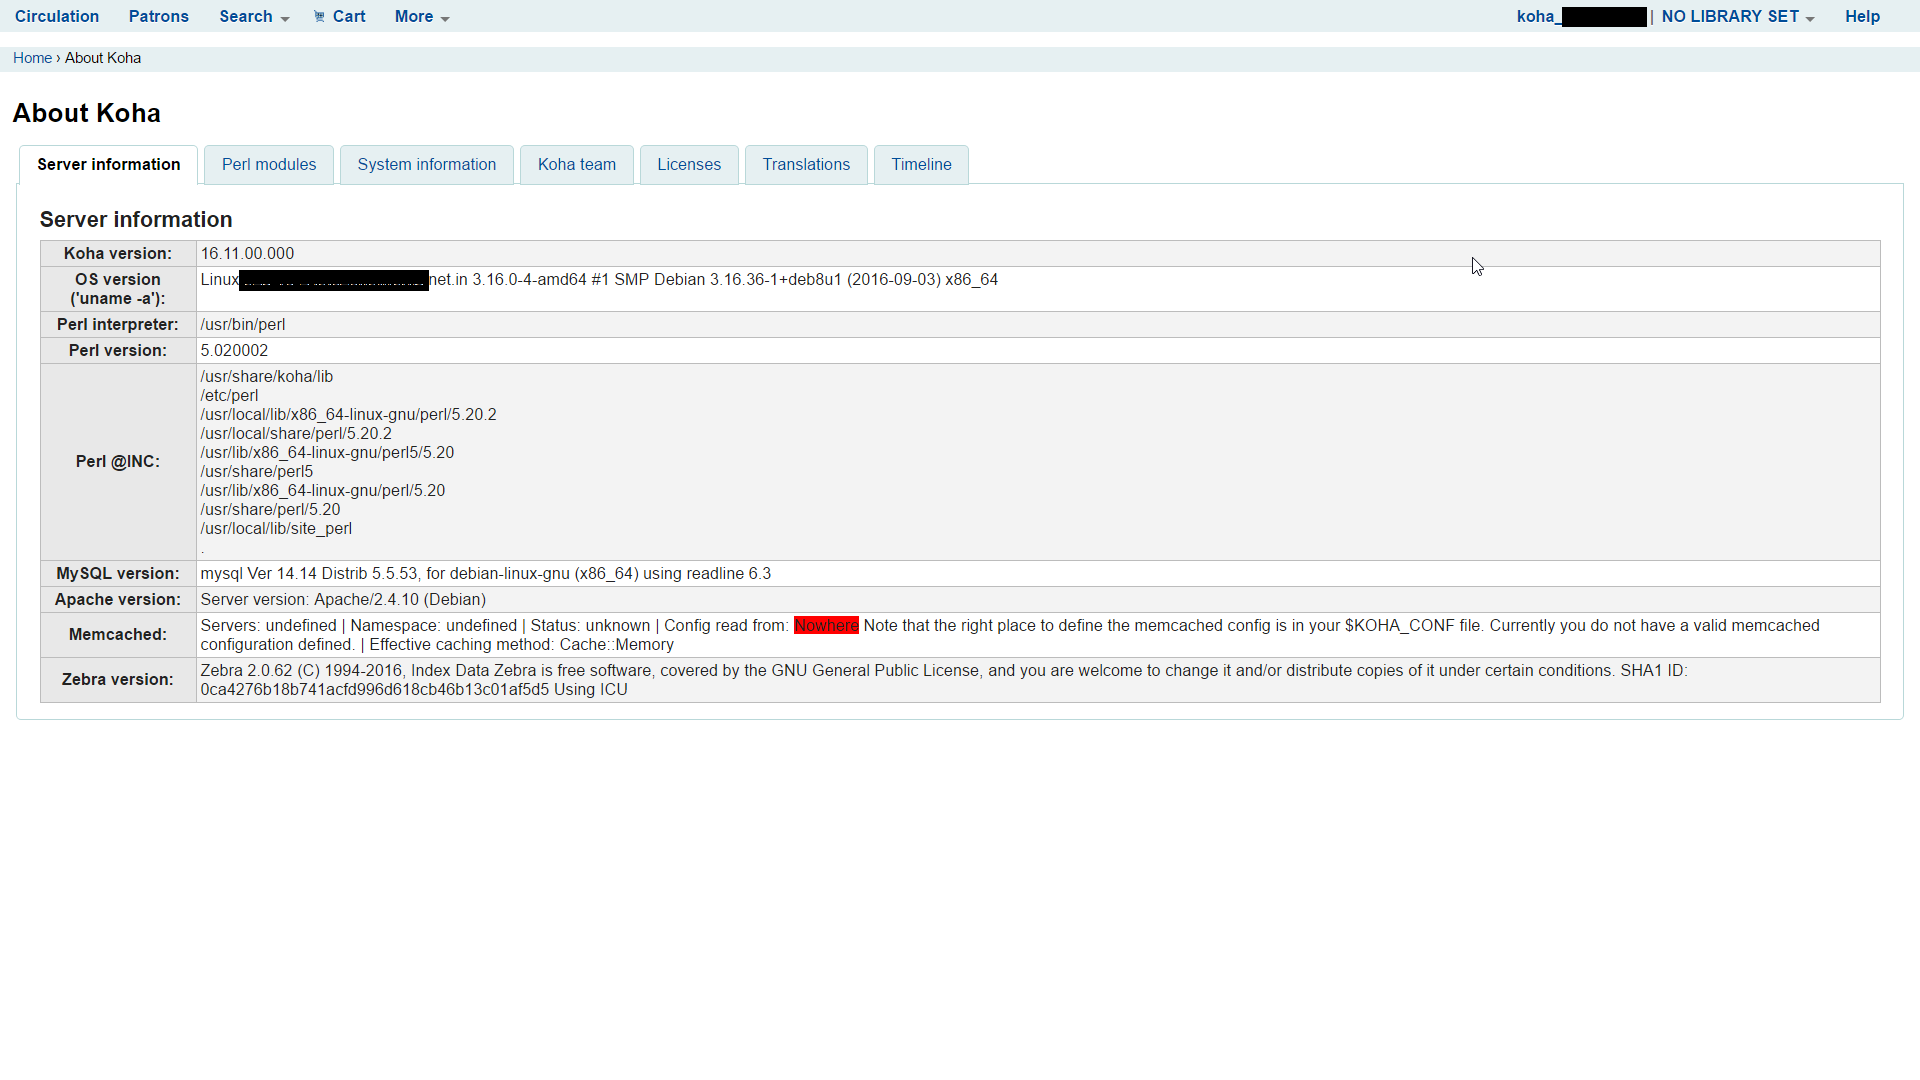The width and height of the screenshot is (1920, 1080).
Task: Open the Koha team tab
Action: (x=577, y=165)
